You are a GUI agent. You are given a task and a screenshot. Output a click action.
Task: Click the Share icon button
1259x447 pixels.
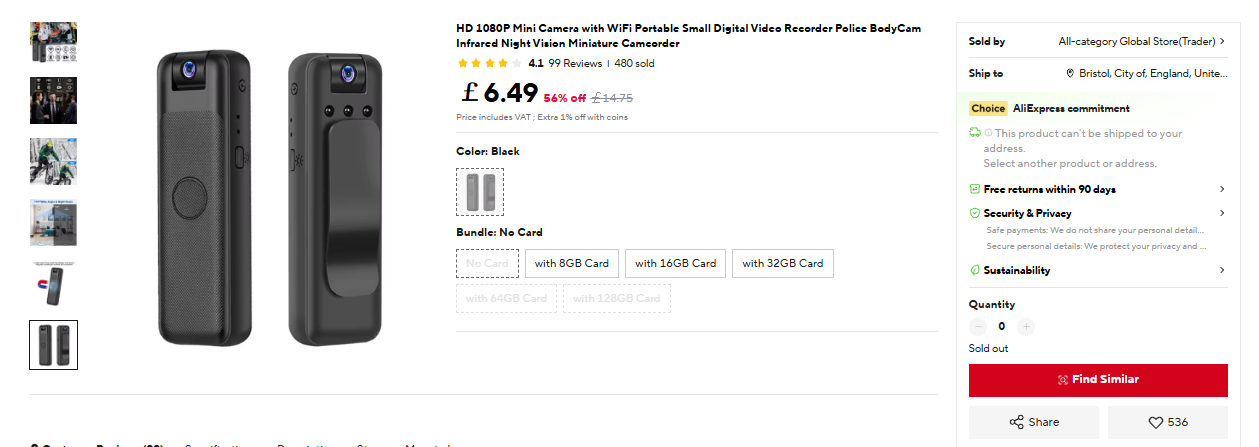point(1016,422)
